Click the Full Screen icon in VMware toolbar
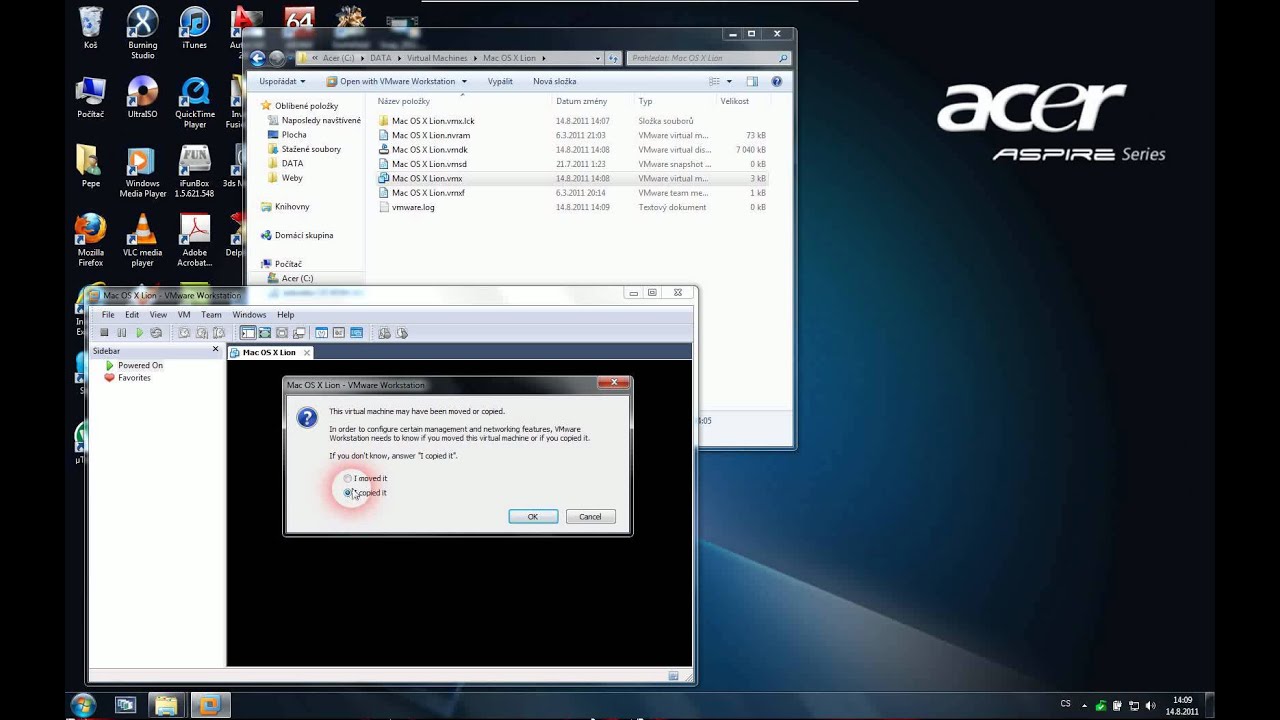 tap(265, 333)
